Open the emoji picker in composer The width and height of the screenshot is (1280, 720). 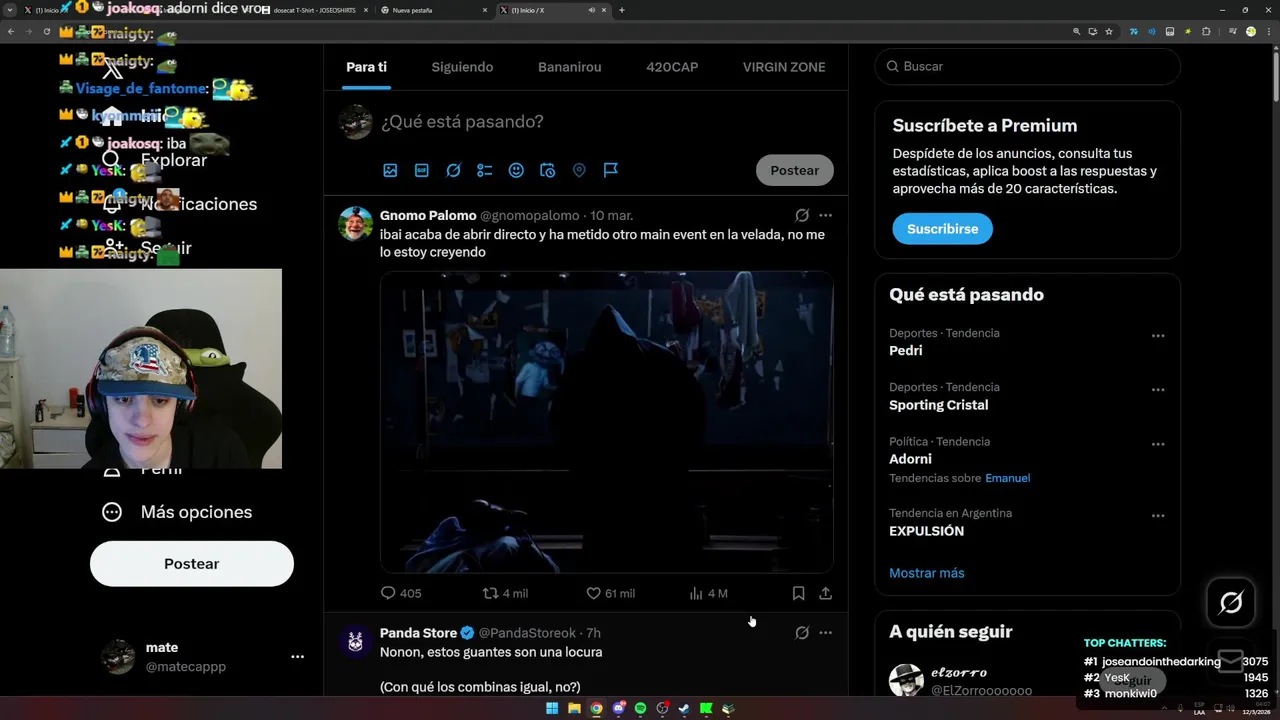tap(516, 170)
